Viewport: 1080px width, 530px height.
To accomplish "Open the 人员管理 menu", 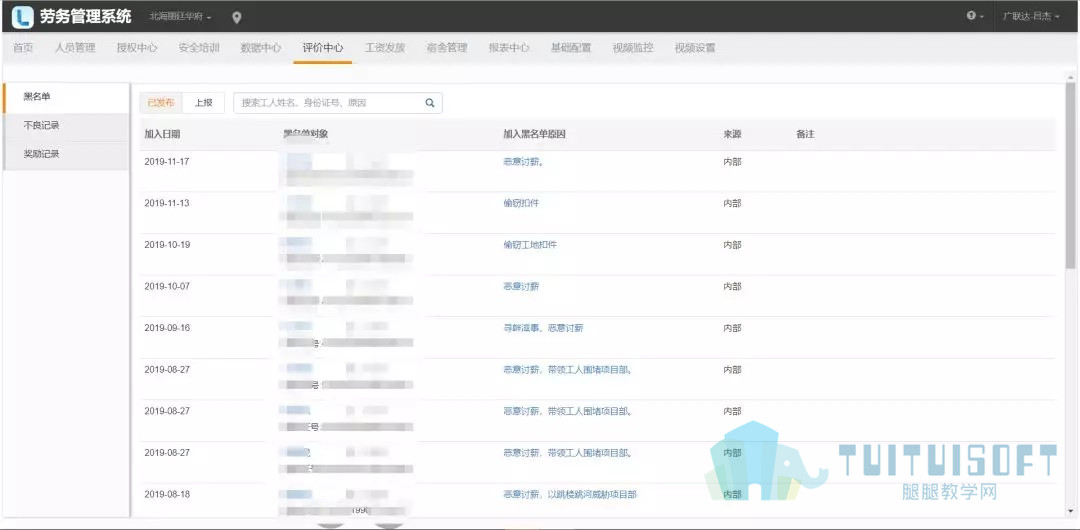I will point(75,48).
